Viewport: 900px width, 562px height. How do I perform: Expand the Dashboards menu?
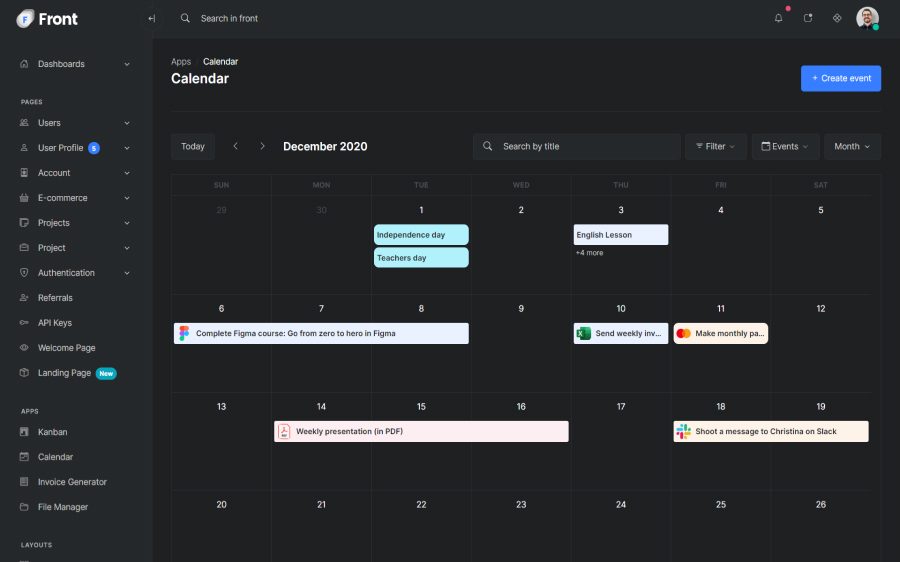click(x=75, y=64)
